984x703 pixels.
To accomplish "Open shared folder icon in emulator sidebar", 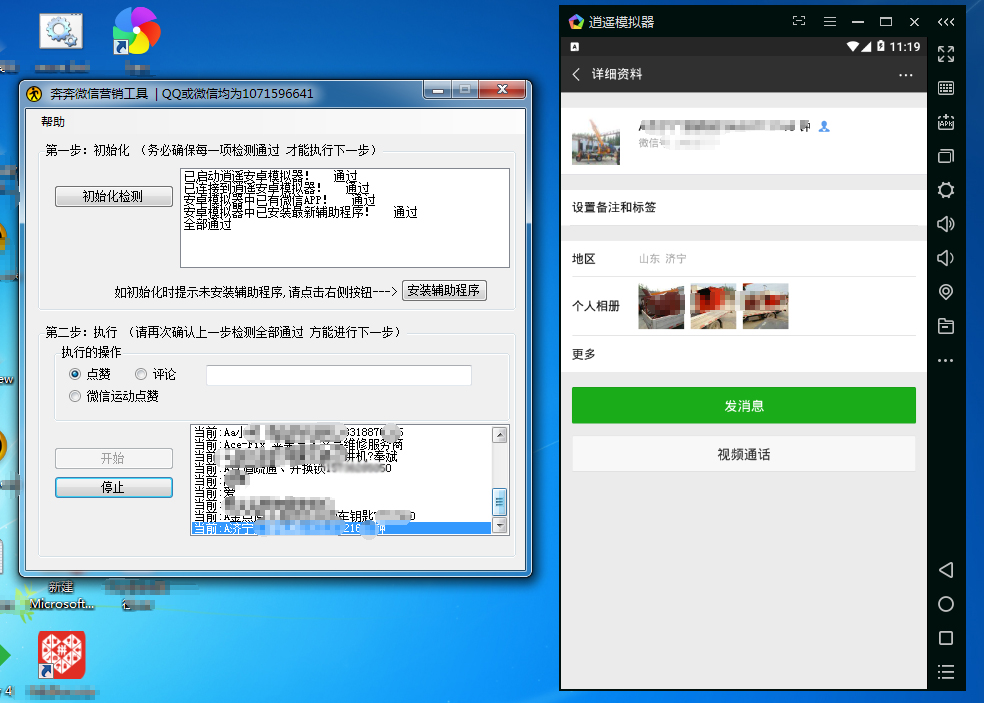I will (x=946, y=326).
